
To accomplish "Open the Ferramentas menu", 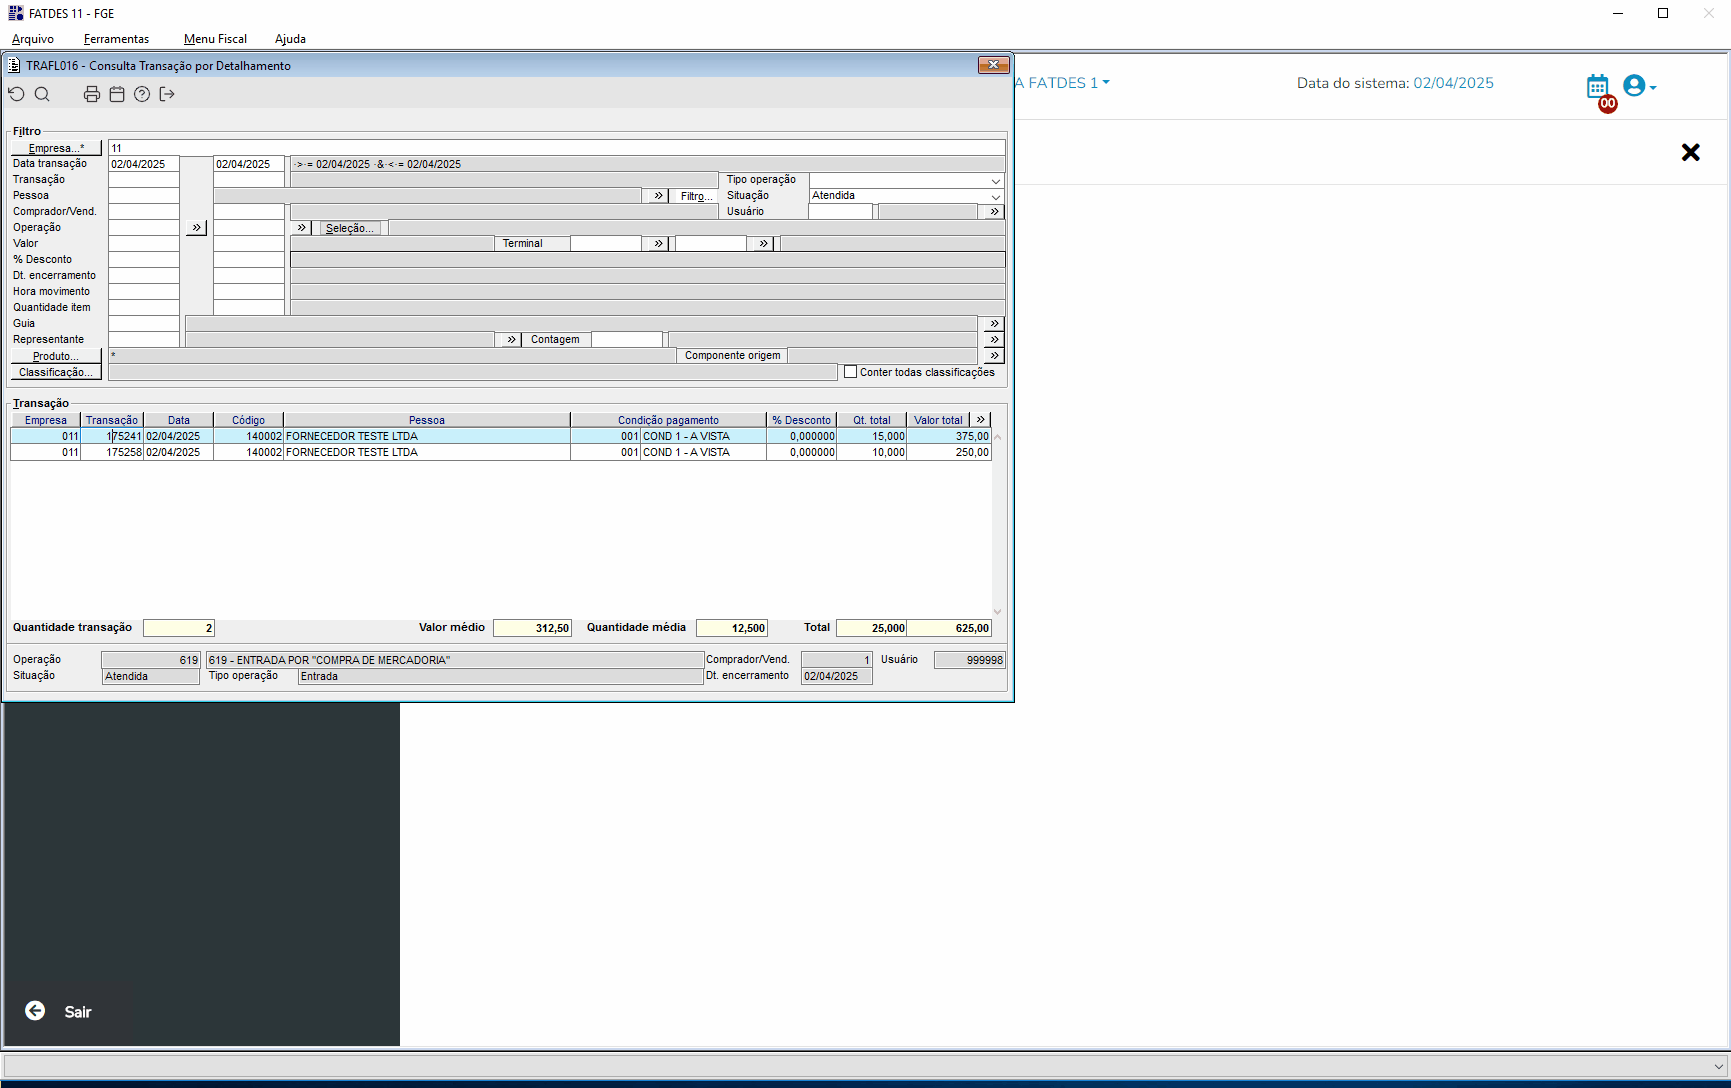I will click(116, 39).
